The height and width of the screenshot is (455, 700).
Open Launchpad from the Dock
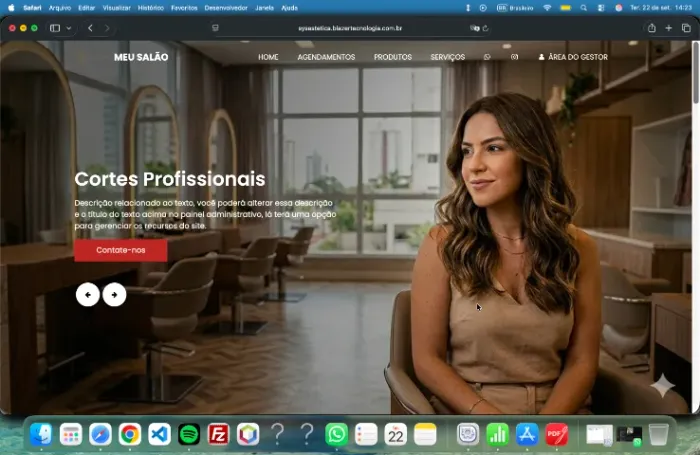(x=71, y=434)
